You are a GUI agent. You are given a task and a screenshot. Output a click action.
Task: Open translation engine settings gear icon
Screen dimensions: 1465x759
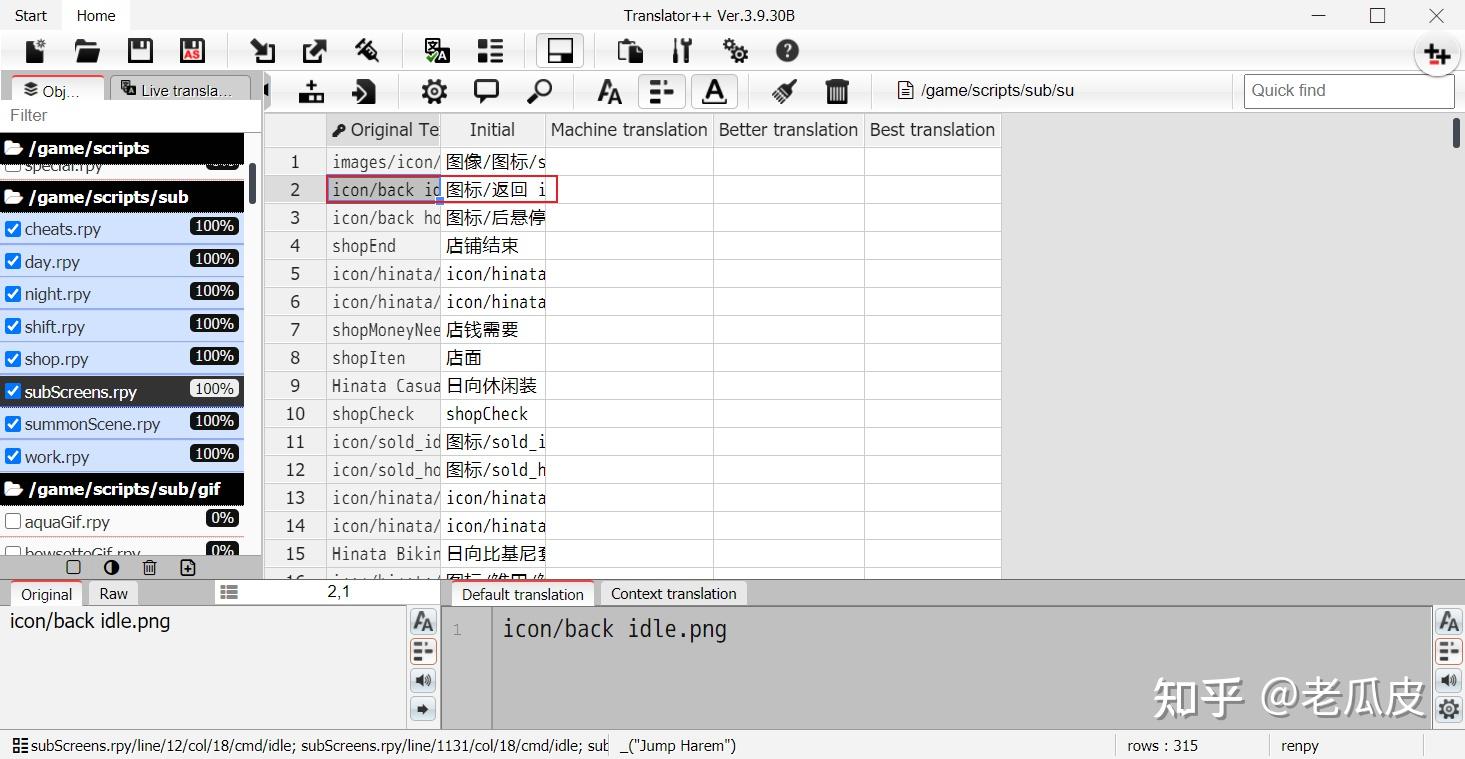433,91
